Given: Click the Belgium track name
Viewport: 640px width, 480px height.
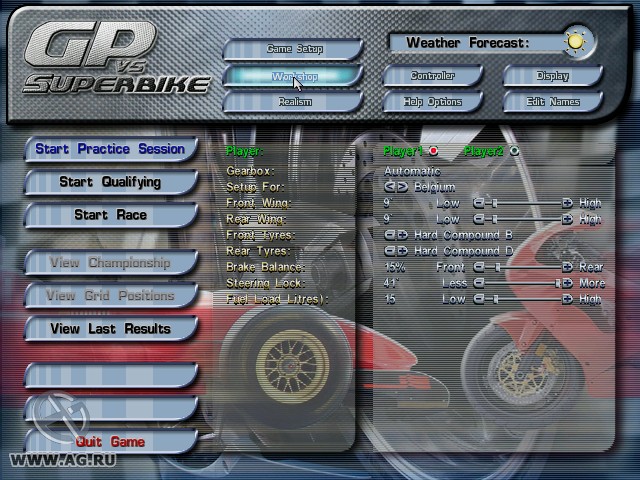Looking at the screenshot, I should point(435,187).
